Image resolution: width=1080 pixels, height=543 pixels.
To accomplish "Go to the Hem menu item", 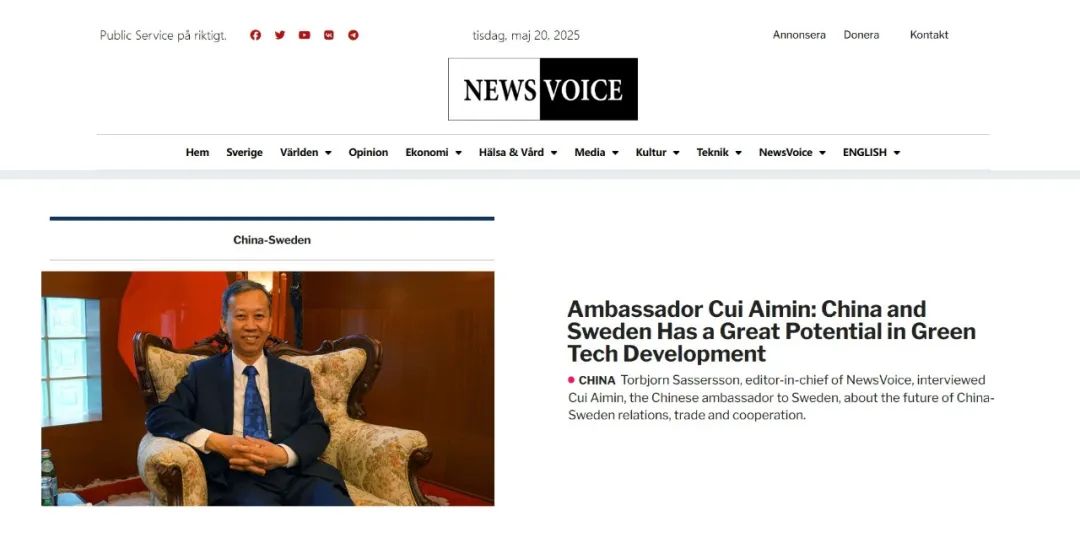I will 197,152.
